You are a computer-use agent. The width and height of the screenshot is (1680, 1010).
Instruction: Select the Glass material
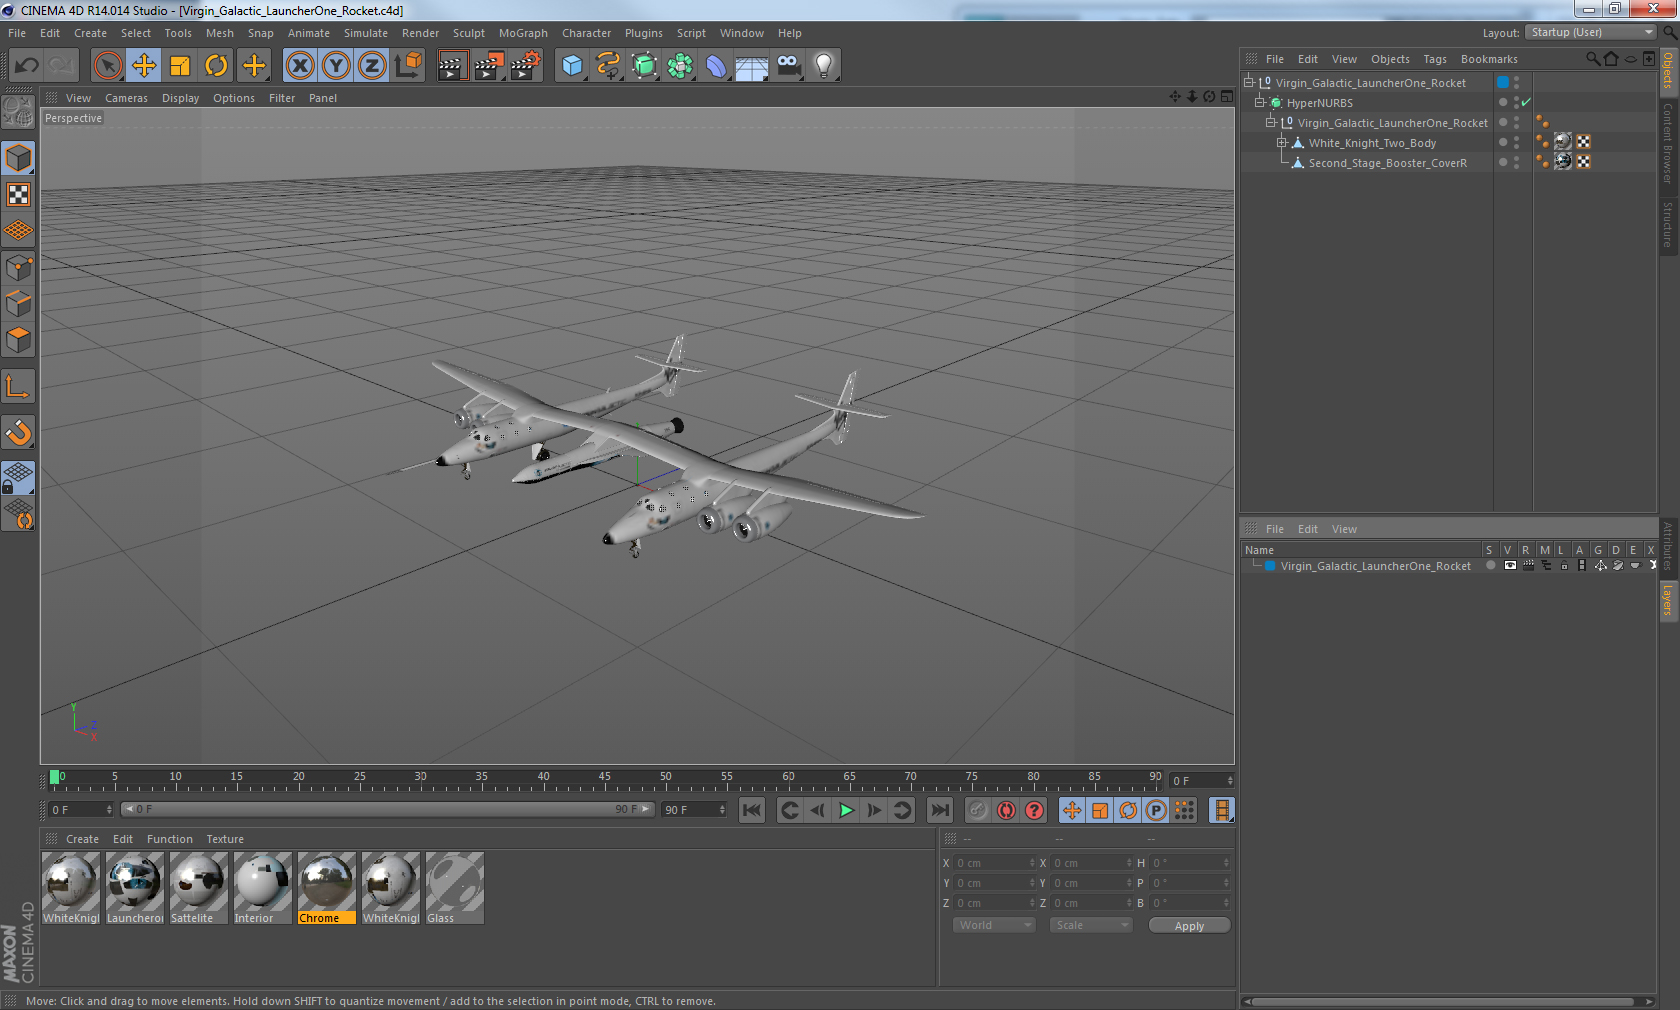[455, 888]
